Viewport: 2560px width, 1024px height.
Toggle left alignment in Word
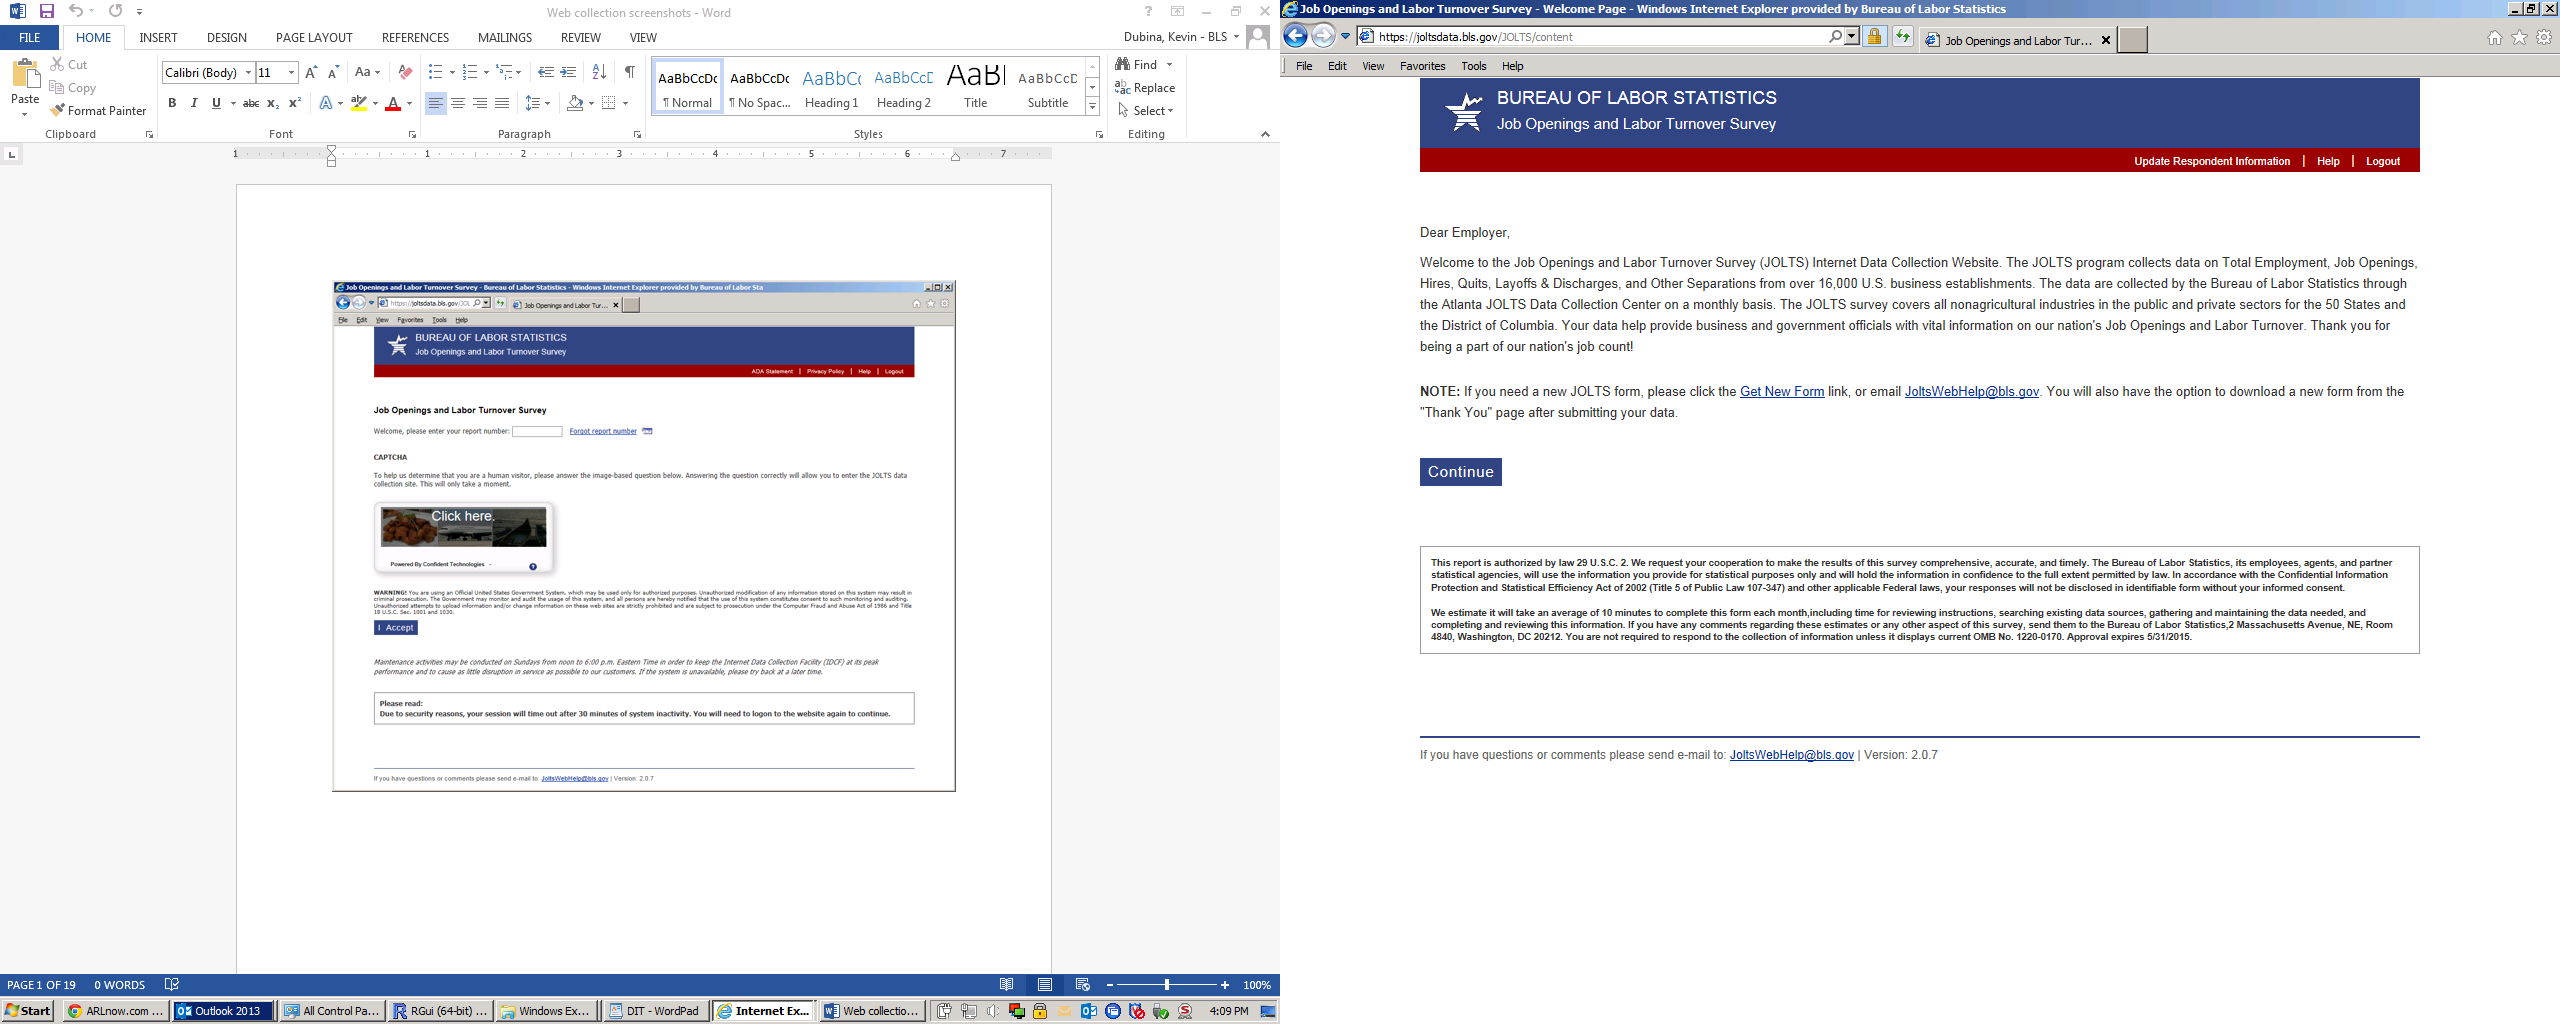(436, 103)
